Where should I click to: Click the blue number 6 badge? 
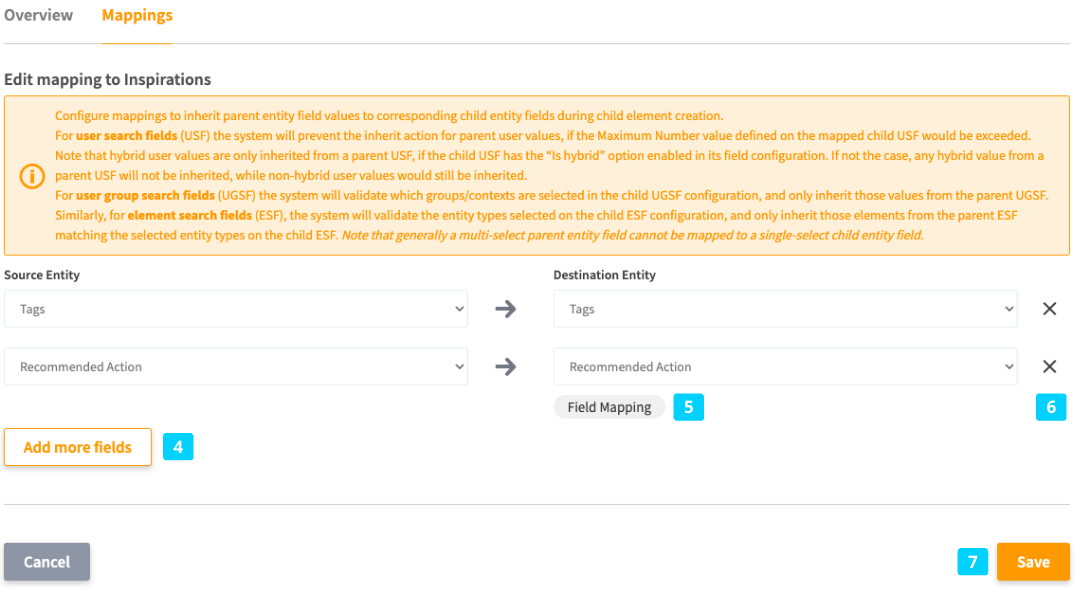1050,407
